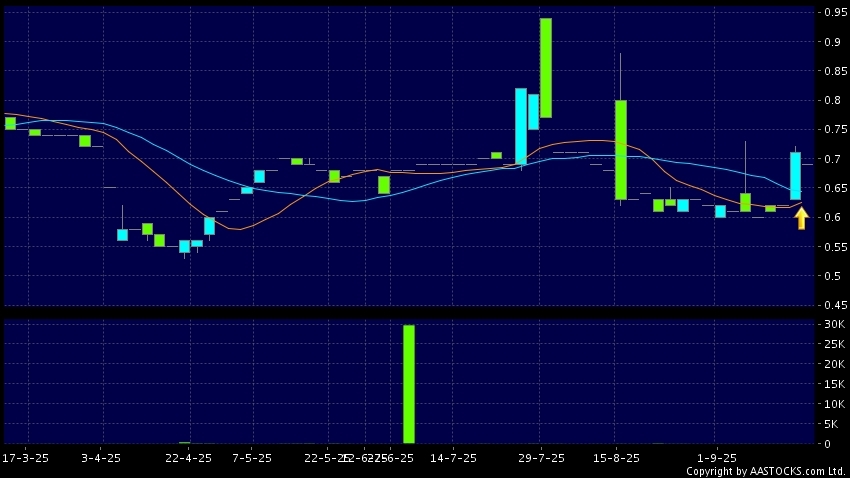Click the 3-4-25 date label
Screen dimensions: 850x478
point(101,458)
